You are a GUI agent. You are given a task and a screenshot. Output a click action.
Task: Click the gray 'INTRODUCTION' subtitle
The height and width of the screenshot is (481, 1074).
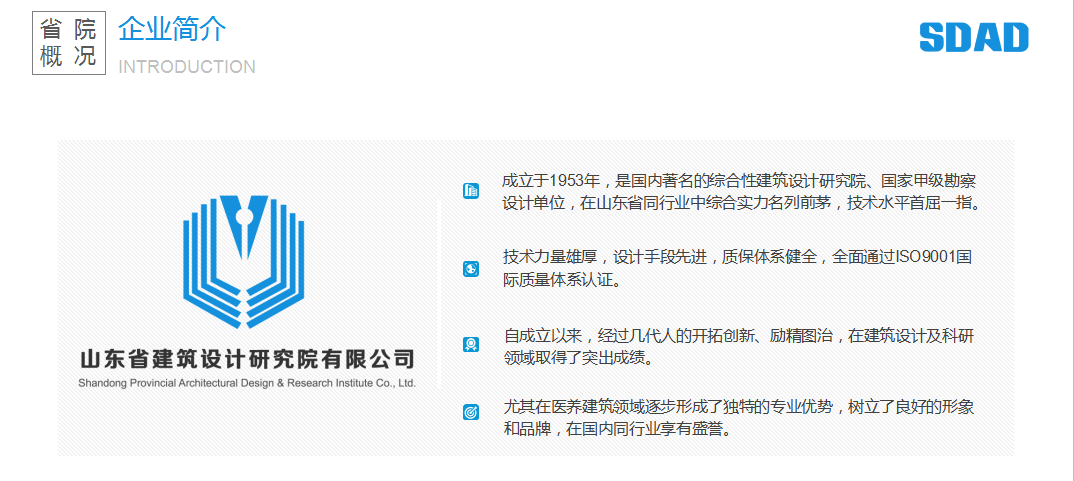187,66
